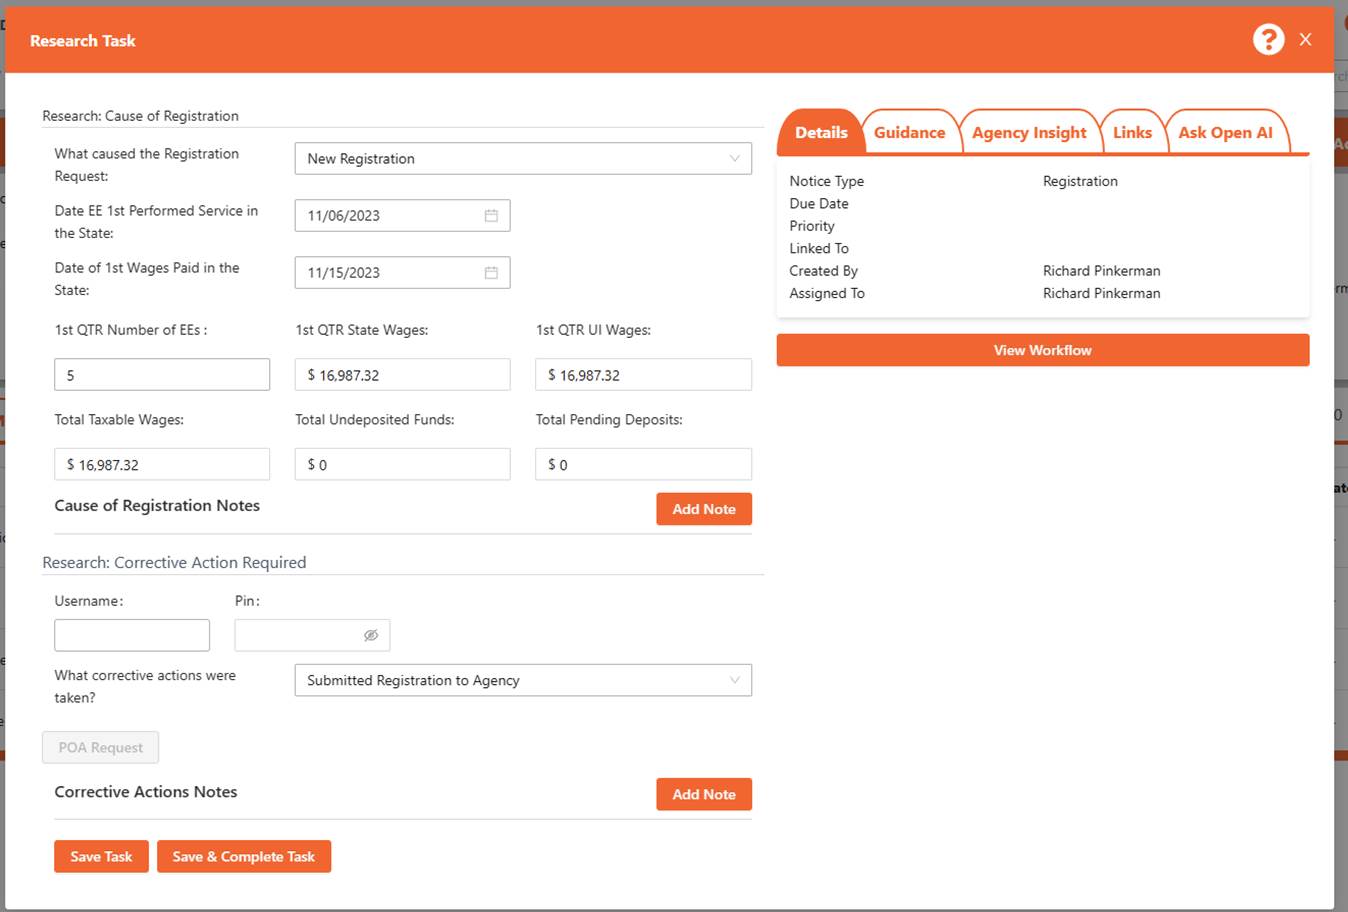Open calendar for Date EE 1st Performed Service
1348x912 pixels.
click(x=490, y=215)
